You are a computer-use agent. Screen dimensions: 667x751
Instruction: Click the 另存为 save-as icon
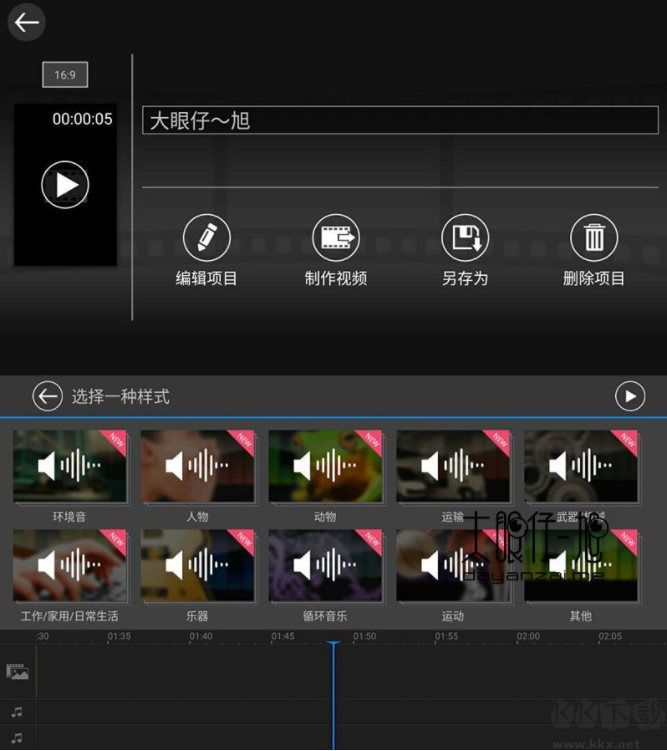[465, 238]
